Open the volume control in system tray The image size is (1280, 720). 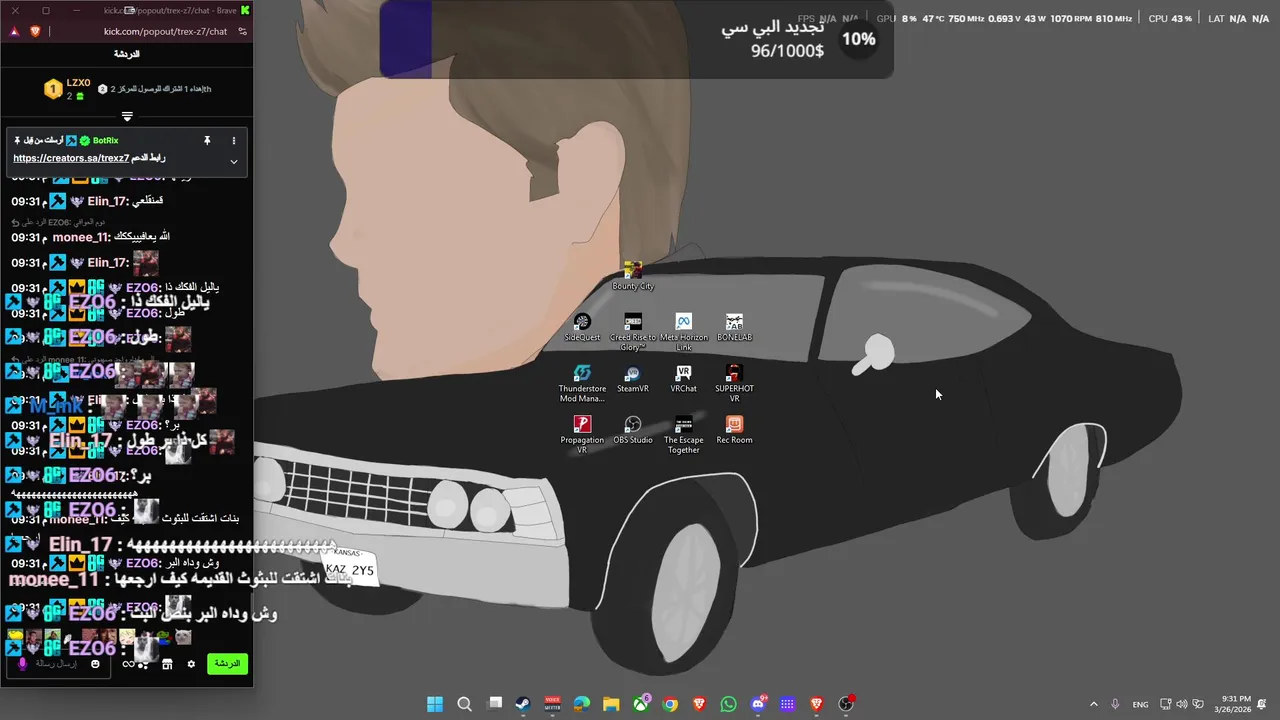[1183, 704]
